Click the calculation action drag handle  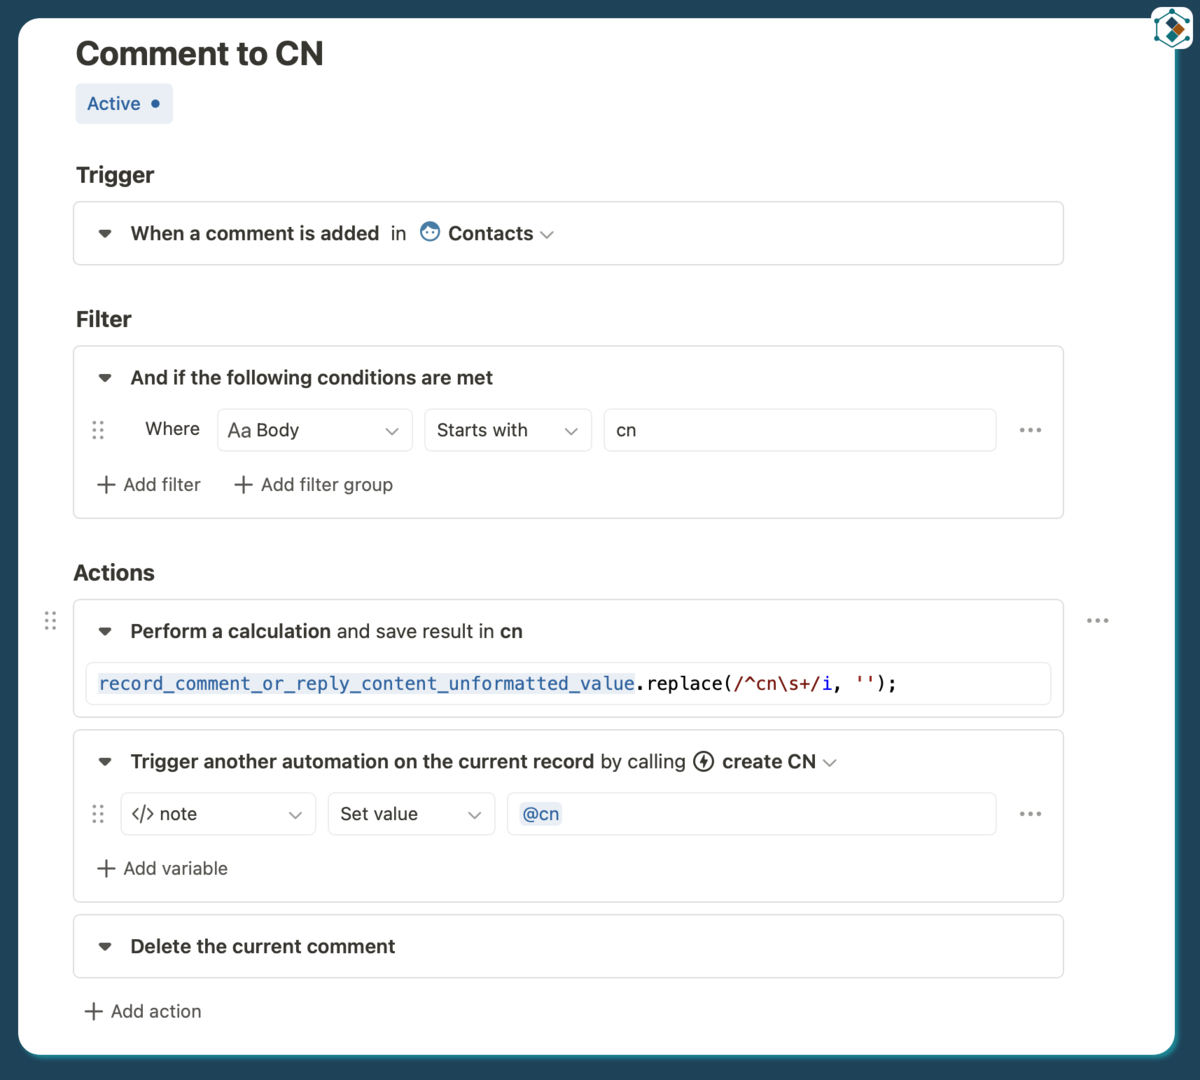pyautogui.click(x=50, y=621)
